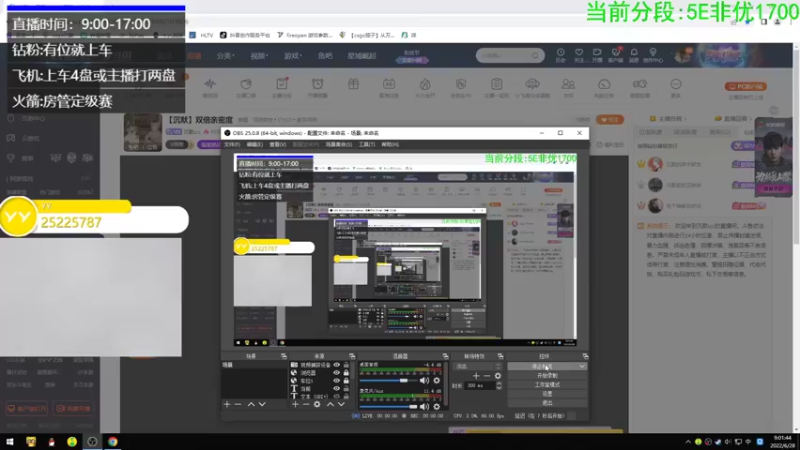Open the Windows Start menu
The image size is (800, 450).
pos(10,442)
